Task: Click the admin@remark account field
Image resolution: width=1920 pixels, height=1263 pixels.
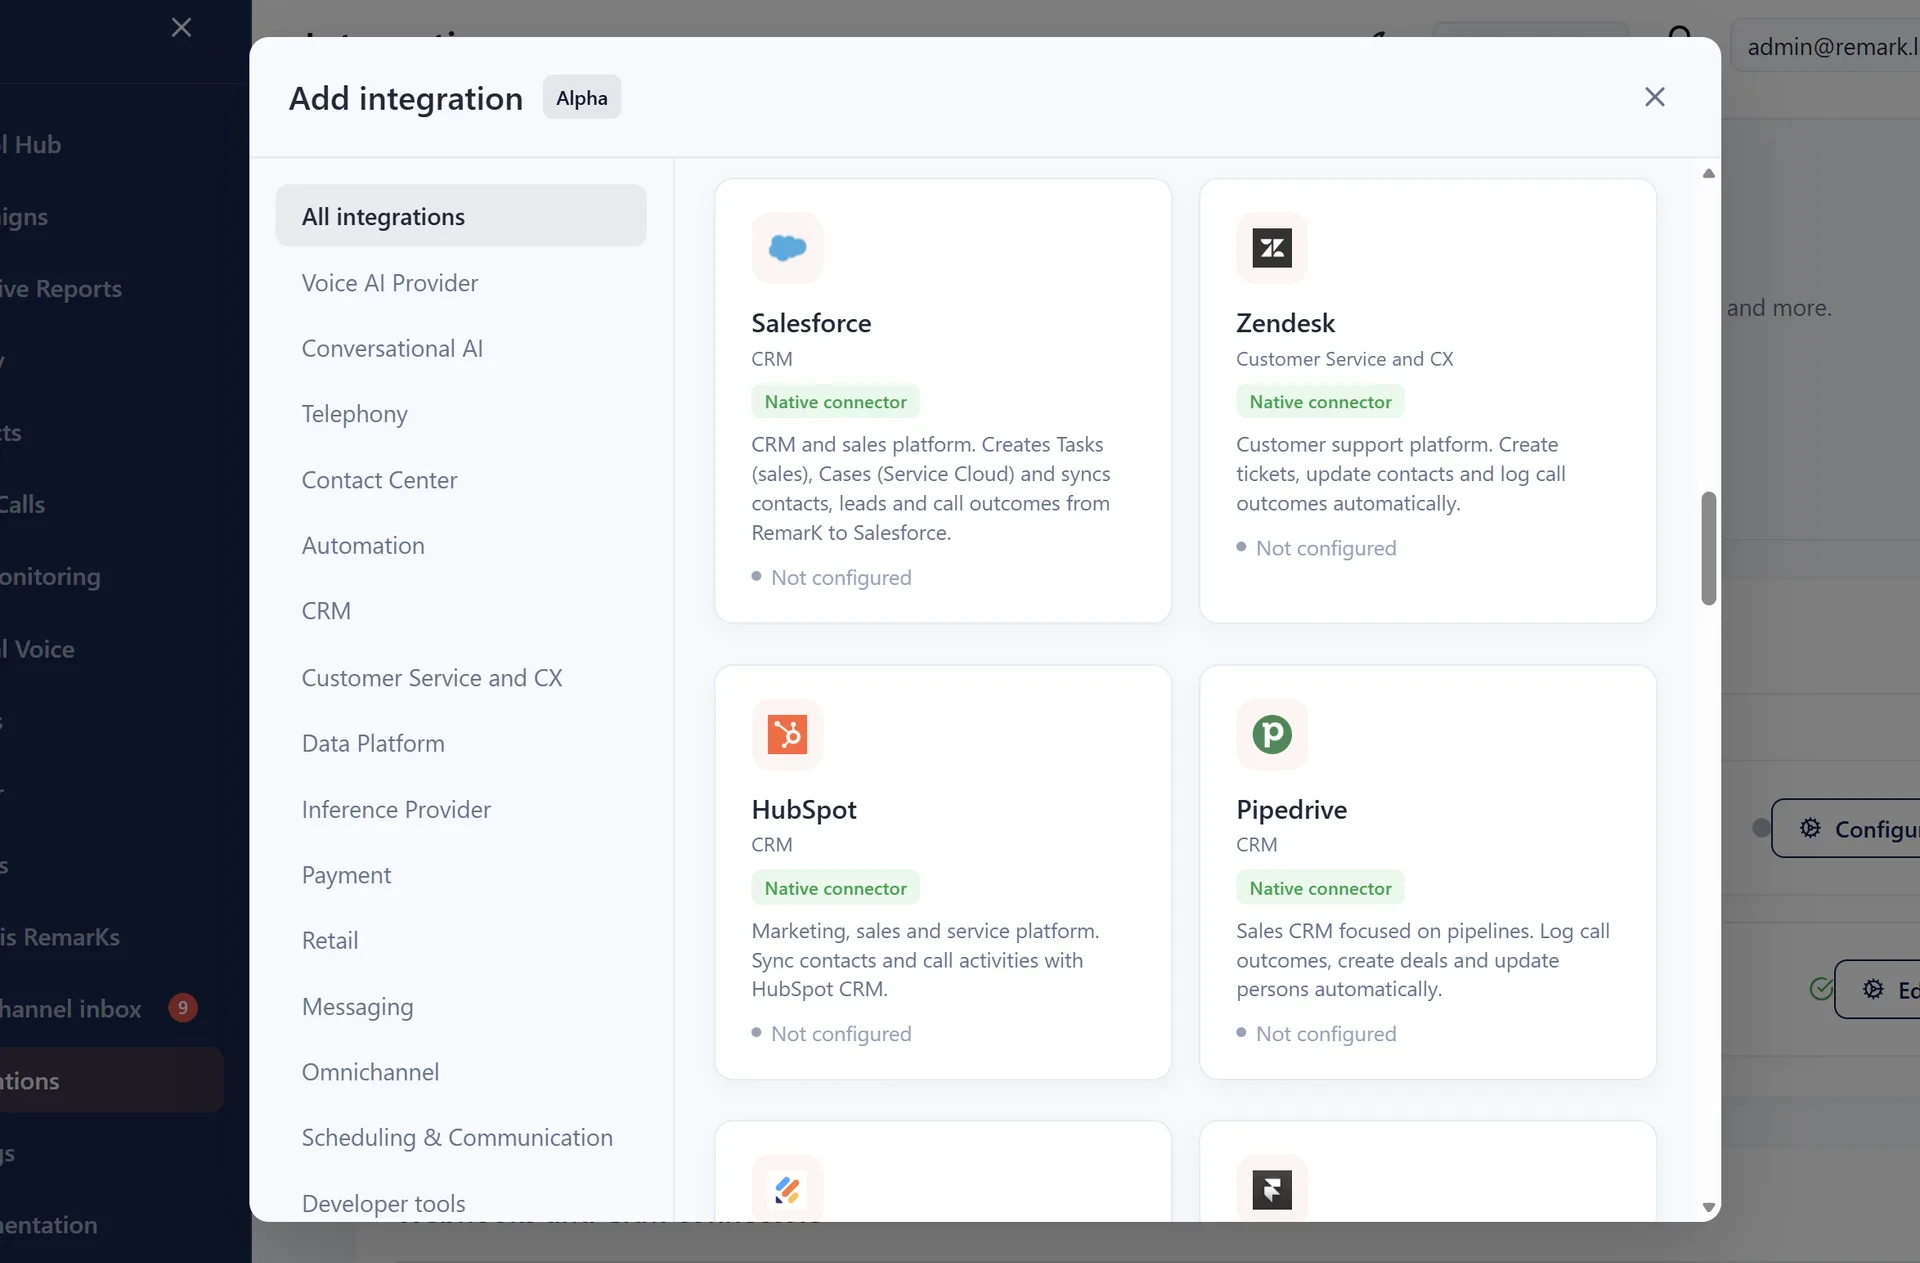Action: [1825, 46]
